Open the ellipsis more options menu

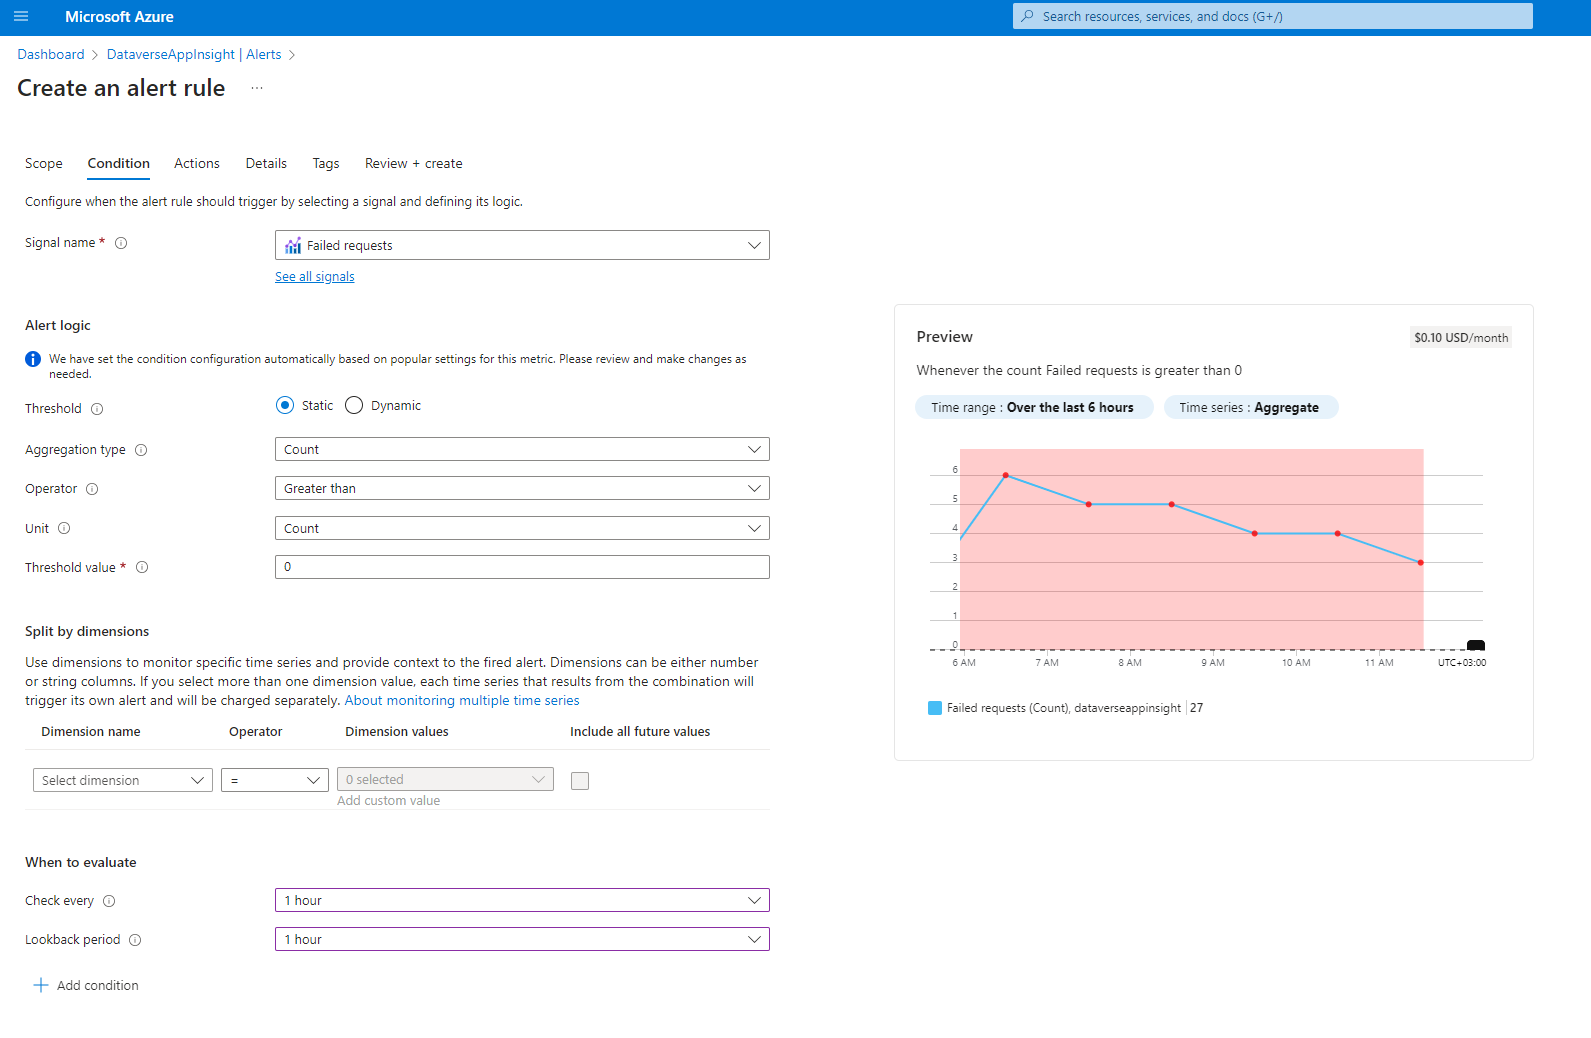coord(257,88)
